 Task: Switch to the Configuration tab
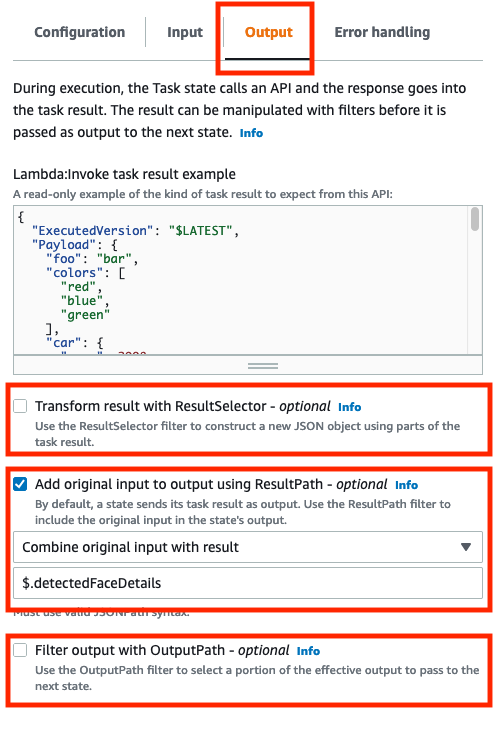80,32
